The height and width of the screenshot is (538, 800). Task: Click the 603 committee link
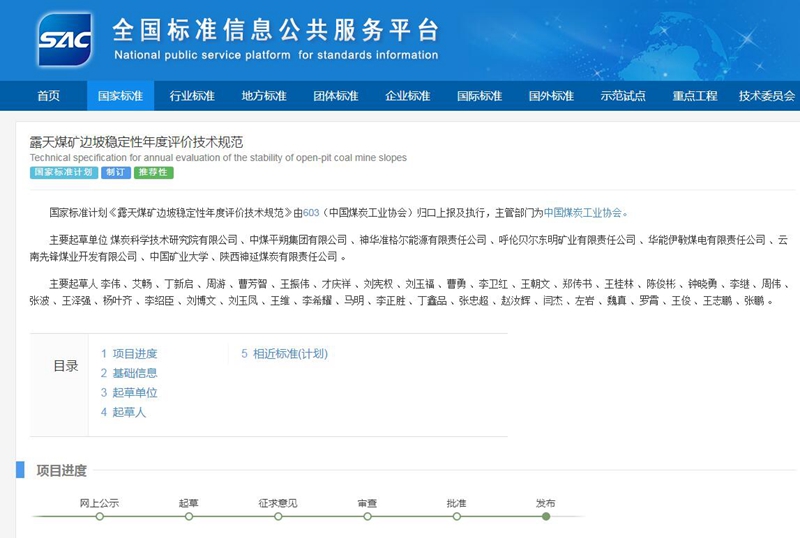[310, 212]
